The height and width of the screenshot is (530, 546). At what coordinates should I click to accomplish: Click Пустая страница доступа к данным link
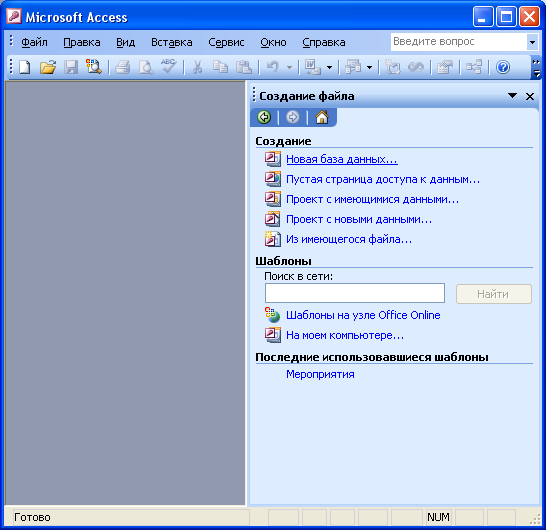click(x=383, y=179)
